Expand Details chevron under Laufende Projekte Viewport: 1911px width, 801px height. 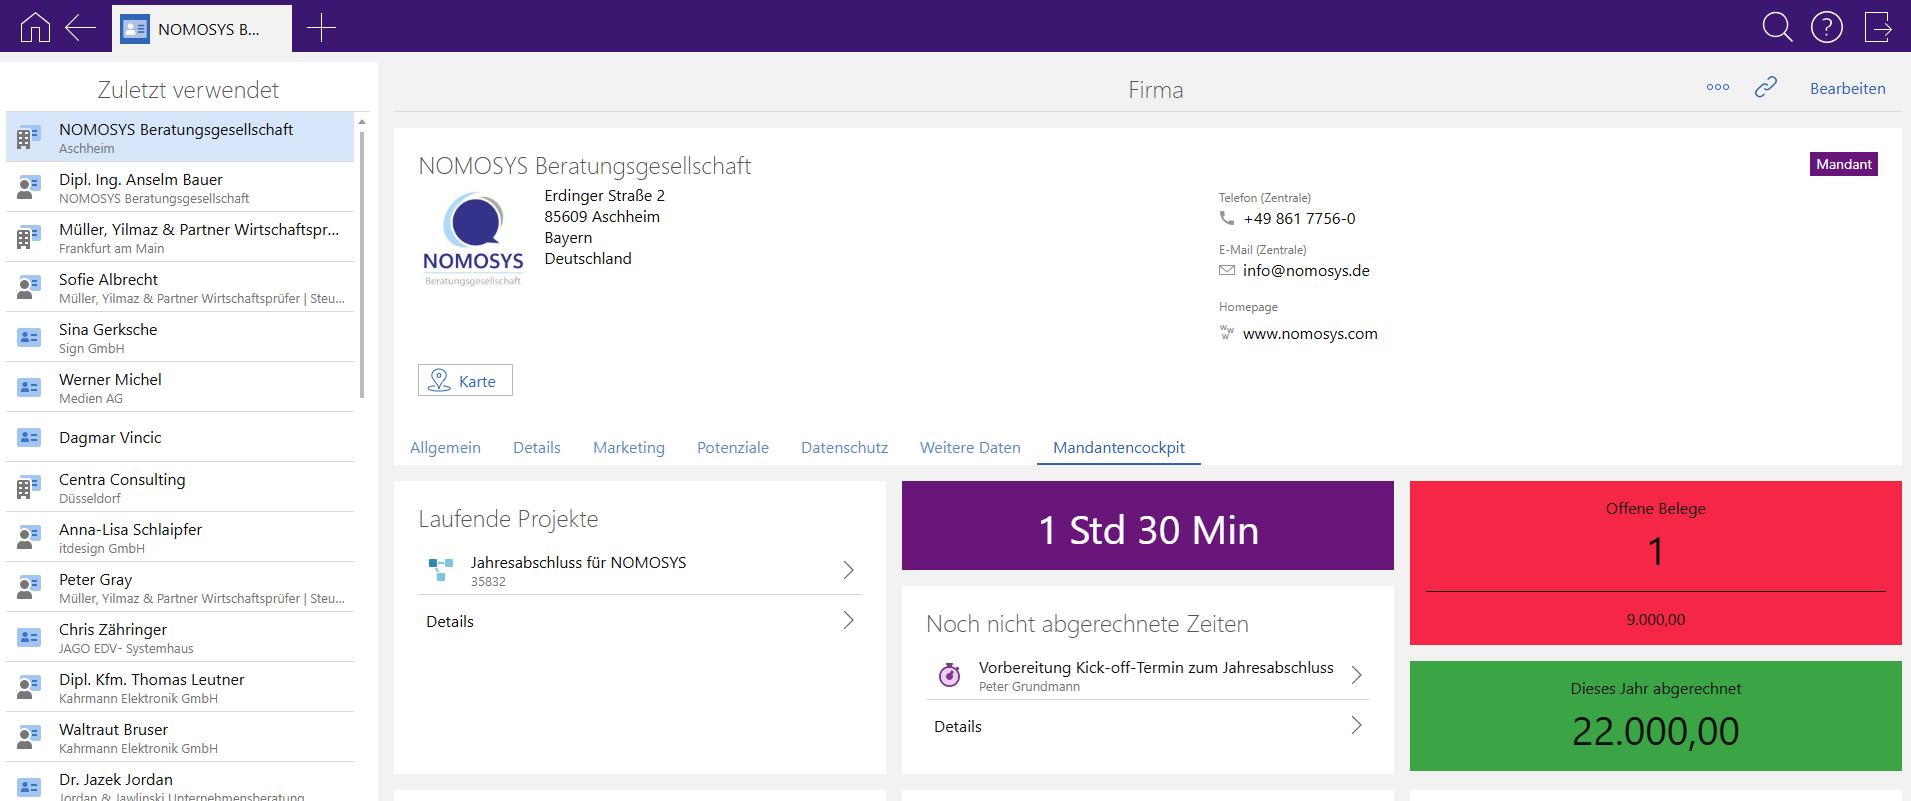(848, 620)
